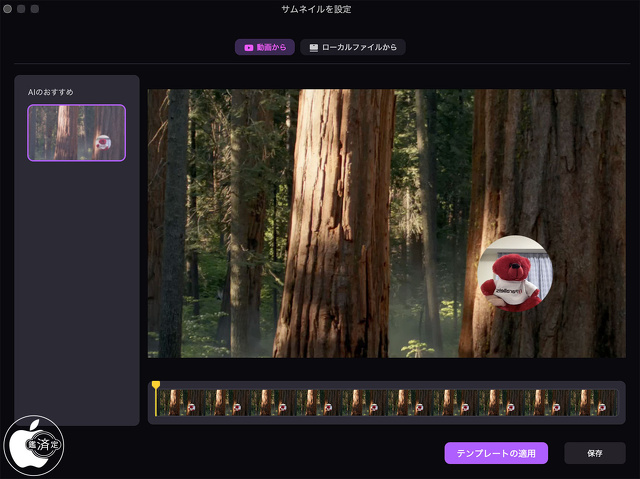Click the first frame in the filmstrip

click(x=171, y=402)
